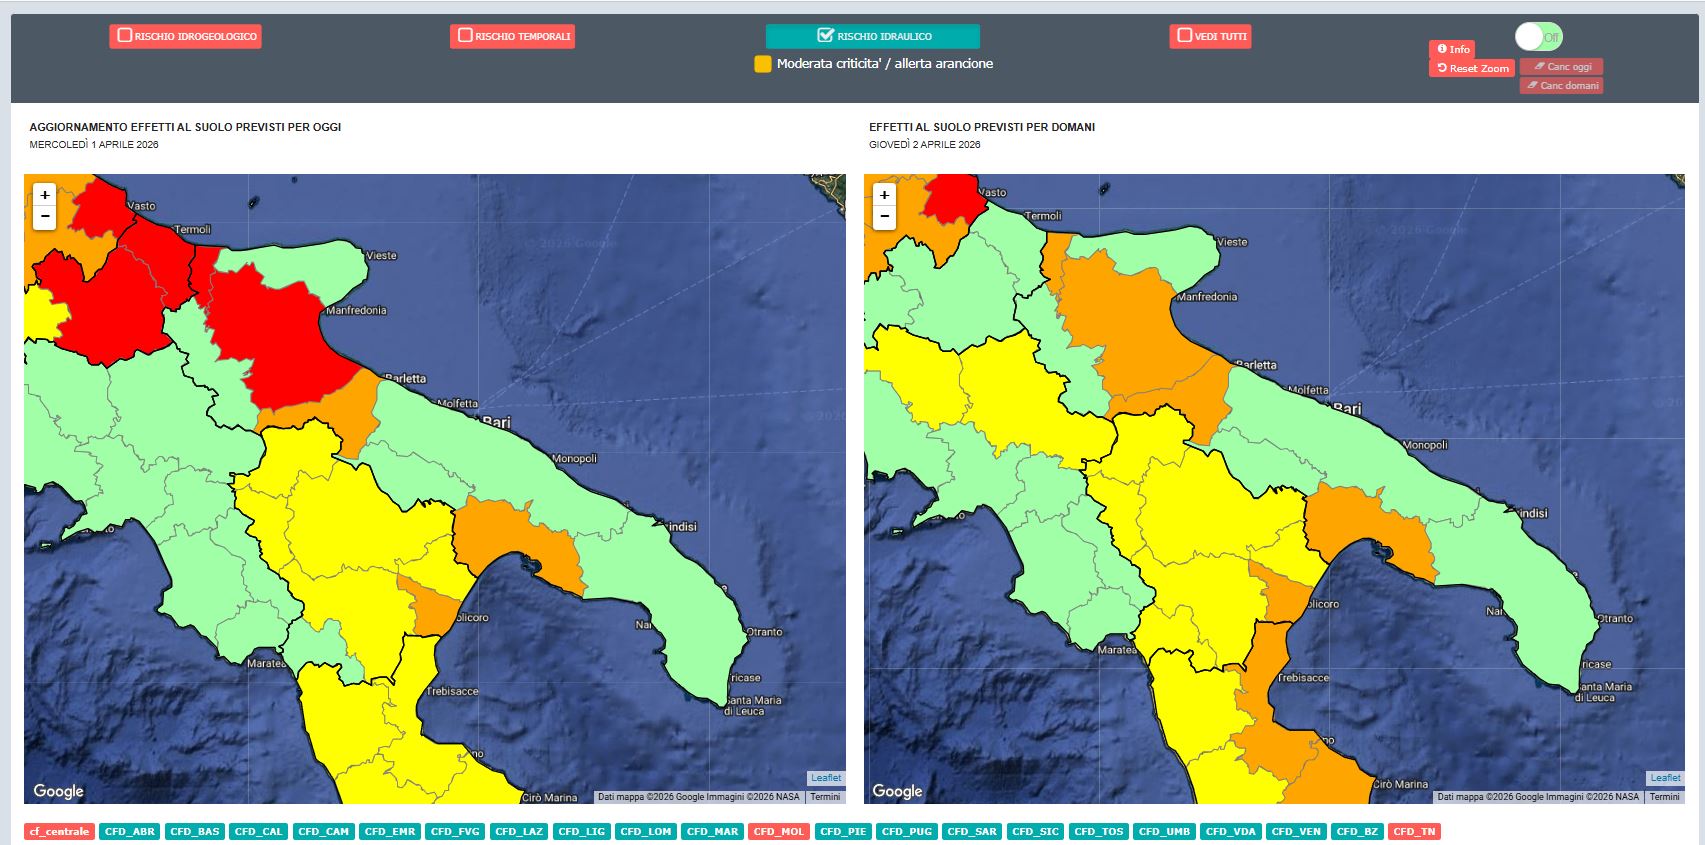
Task: Zoom out on tomorrow's map
Action: coord(884,217)
